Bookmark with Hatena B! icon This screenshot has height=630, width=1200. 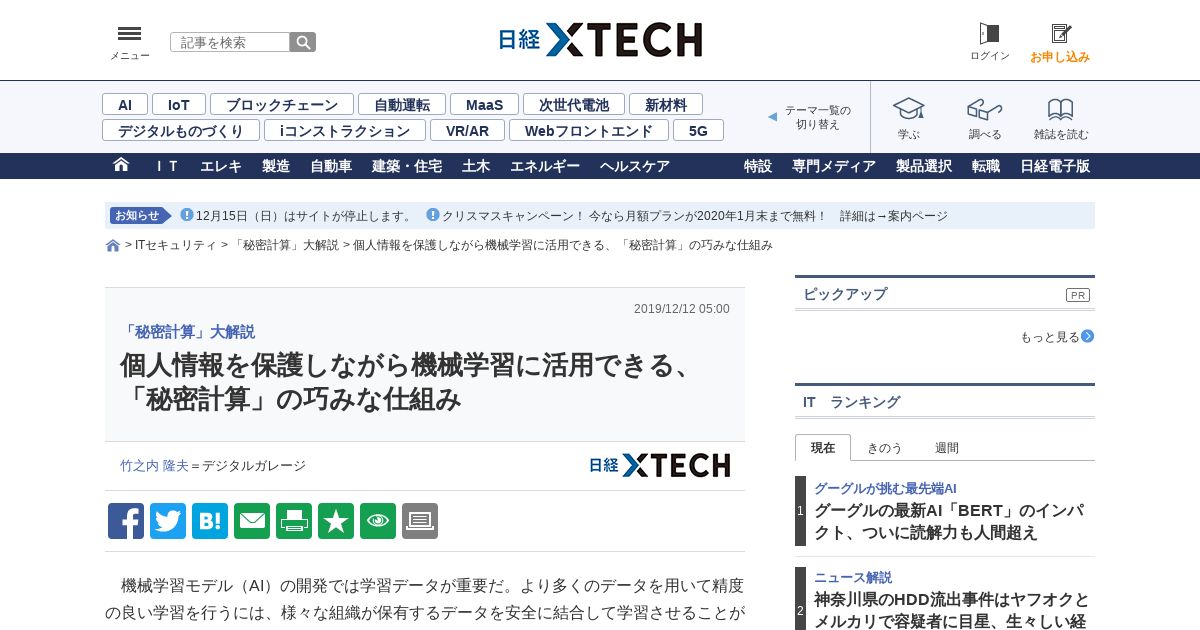point(210,521)
